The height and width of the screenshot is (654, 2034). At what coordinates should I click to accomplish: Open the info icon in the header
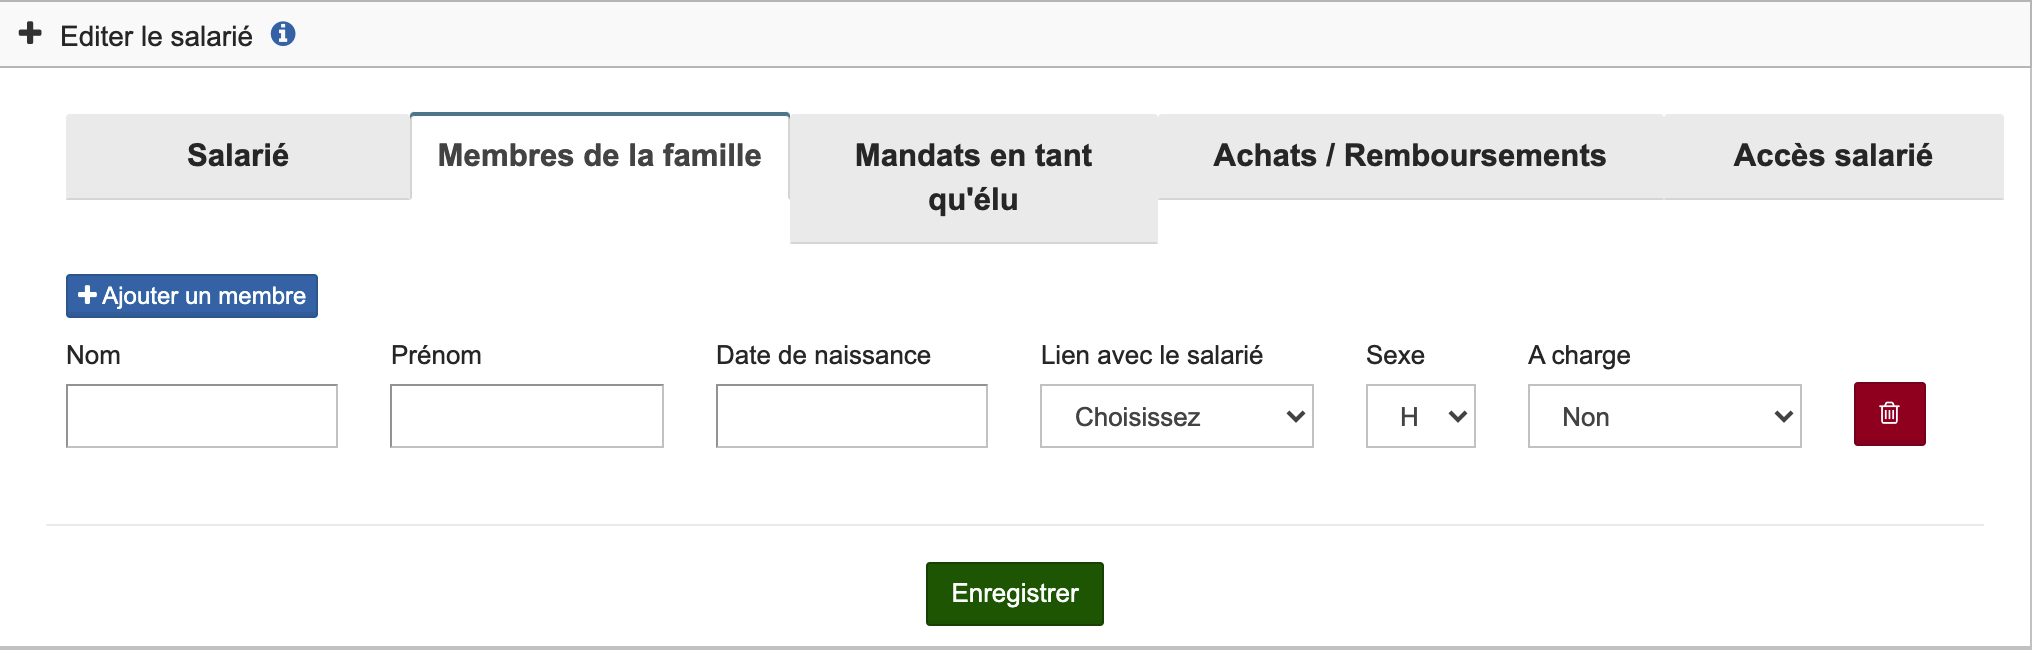pyautogui.click(x=283, y=34)
